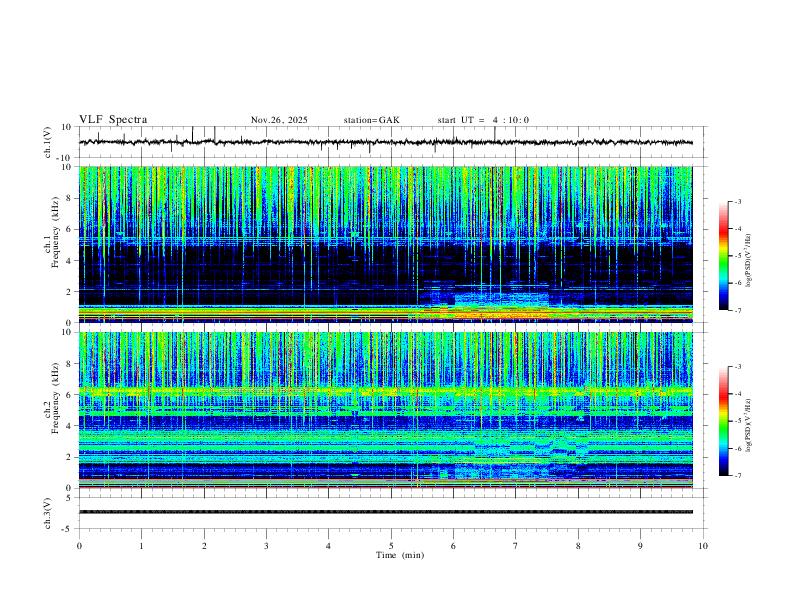
Task: Click the 'ch.1(V)' waveform axis label
Action: 48,142
